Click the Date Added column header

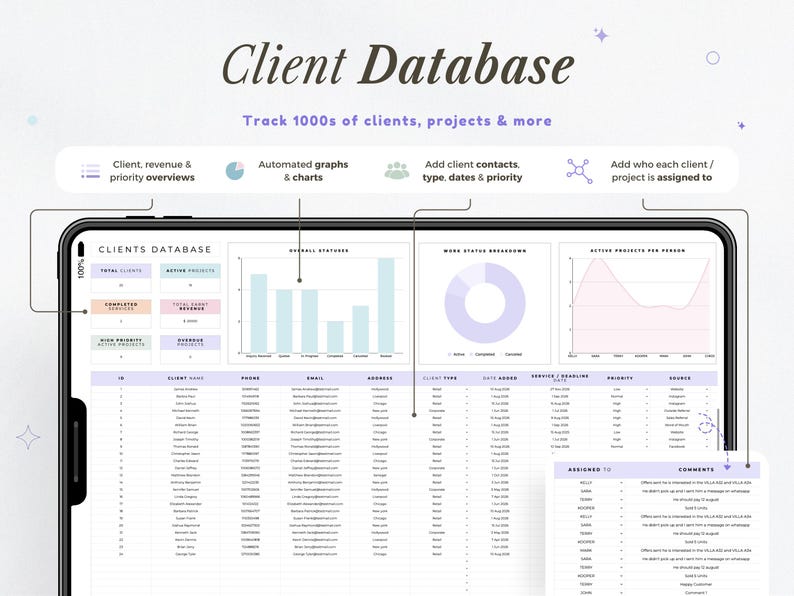tap(500, 378)
